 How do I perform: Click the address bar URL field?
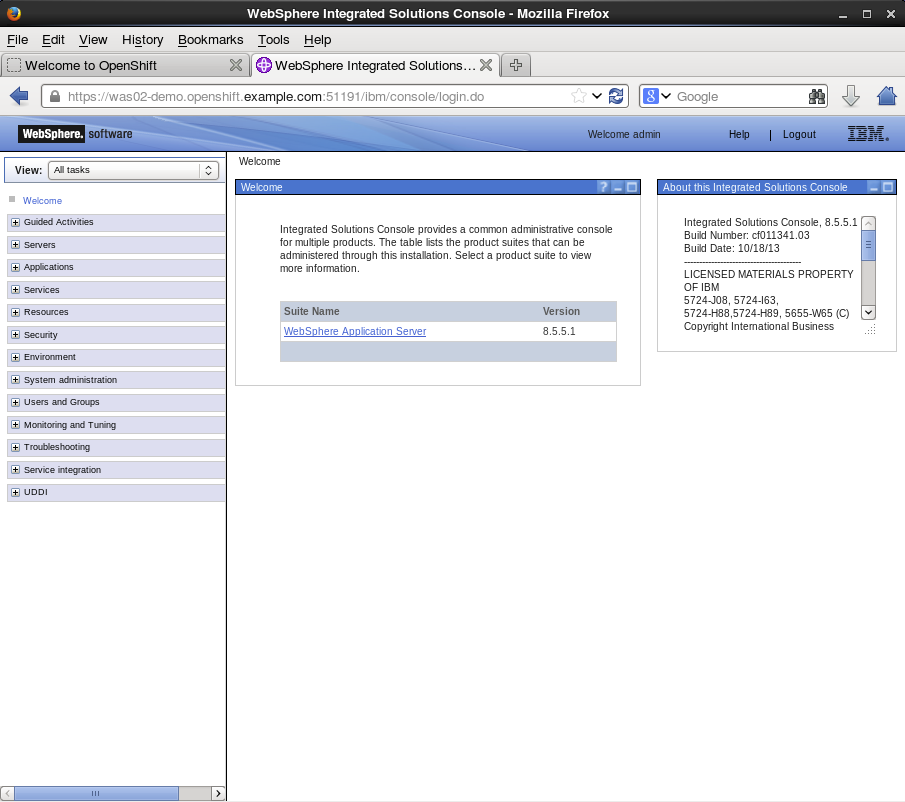point(317,96)
